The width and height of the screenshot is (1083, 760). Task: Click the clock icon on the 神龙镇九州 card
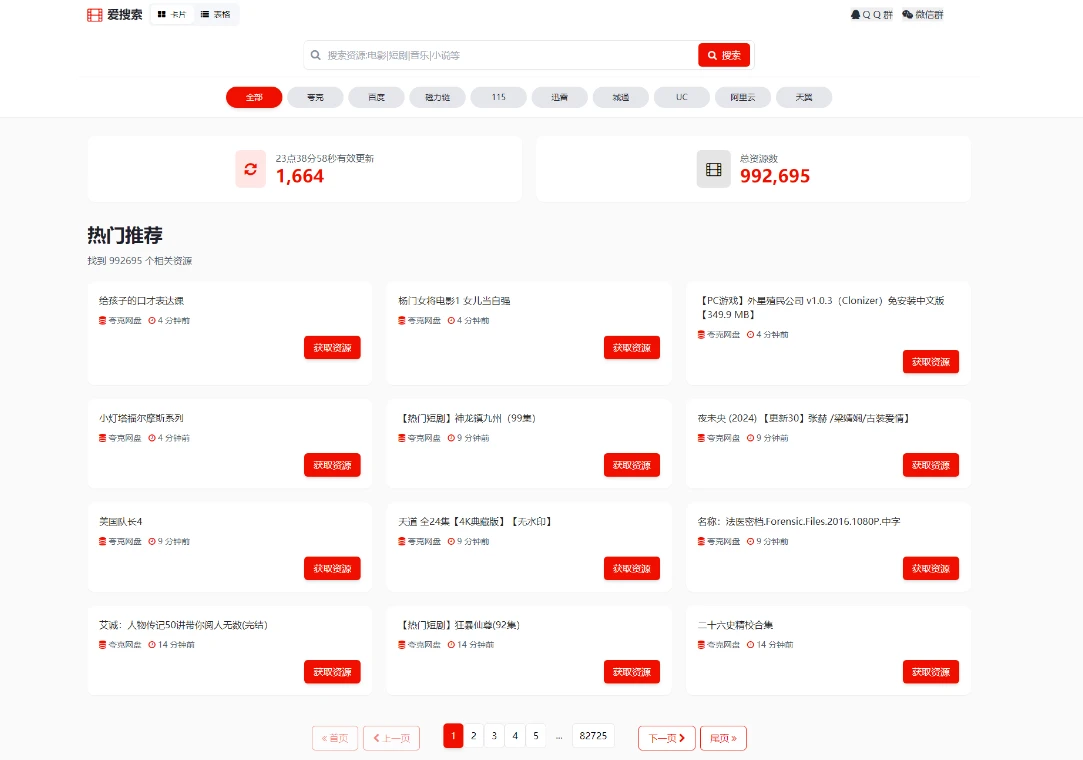(x=451, y=438)
